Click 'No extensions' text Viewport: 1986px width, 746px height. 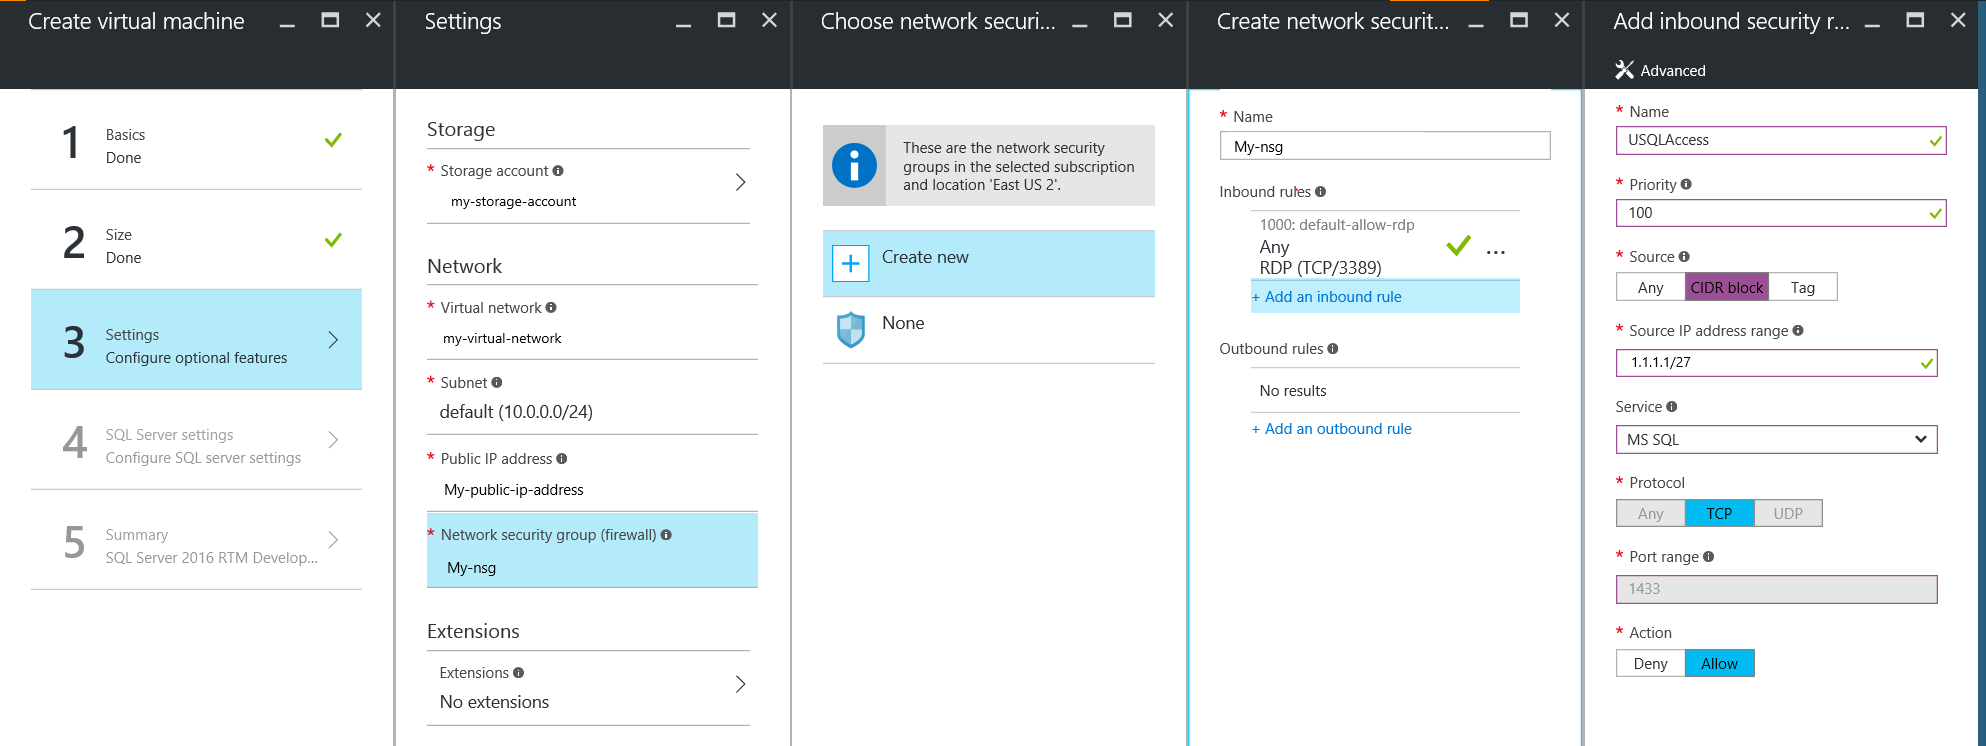point(495,702)
